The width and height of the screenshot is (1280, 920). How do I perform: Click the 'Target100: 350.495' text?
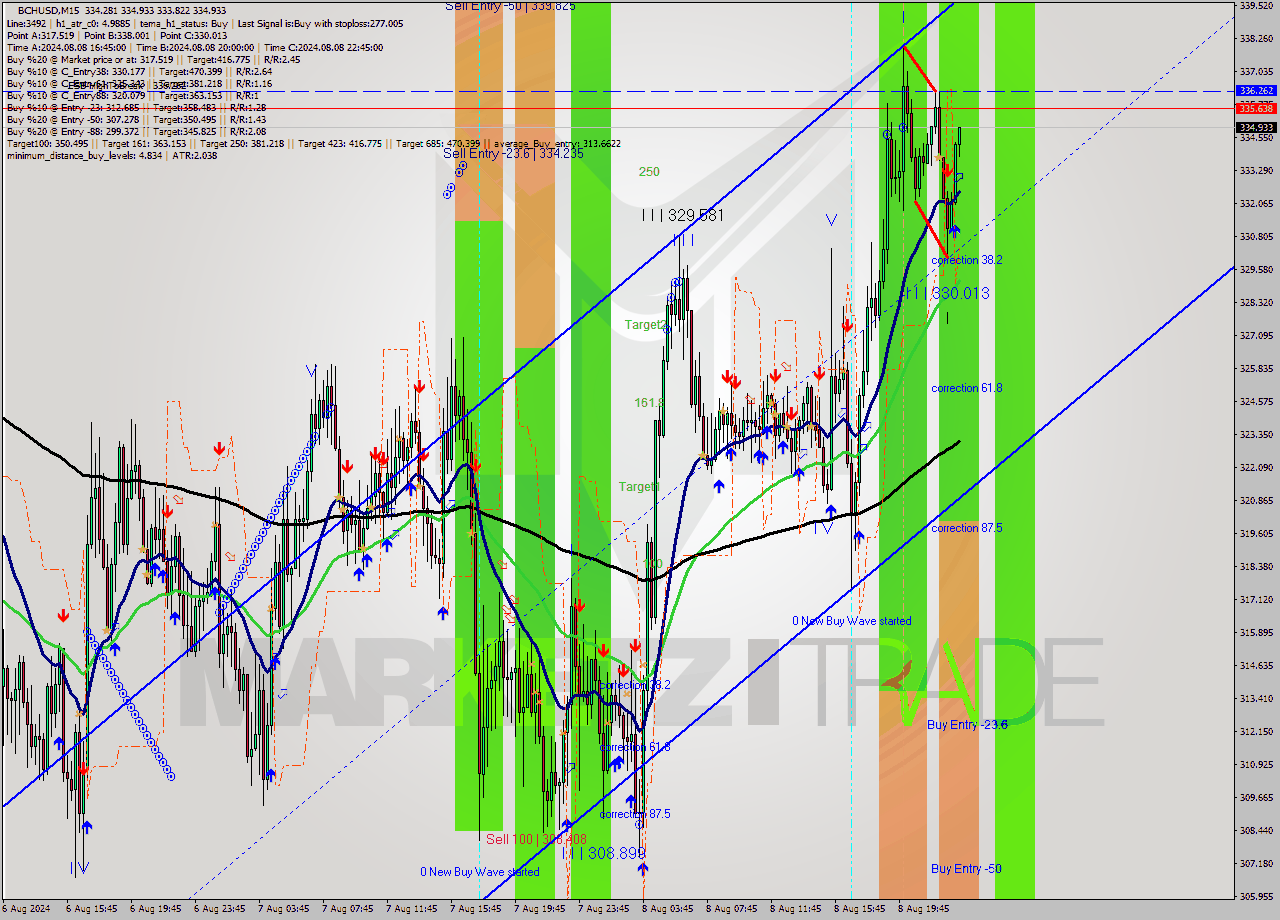(x=46, y=143)
